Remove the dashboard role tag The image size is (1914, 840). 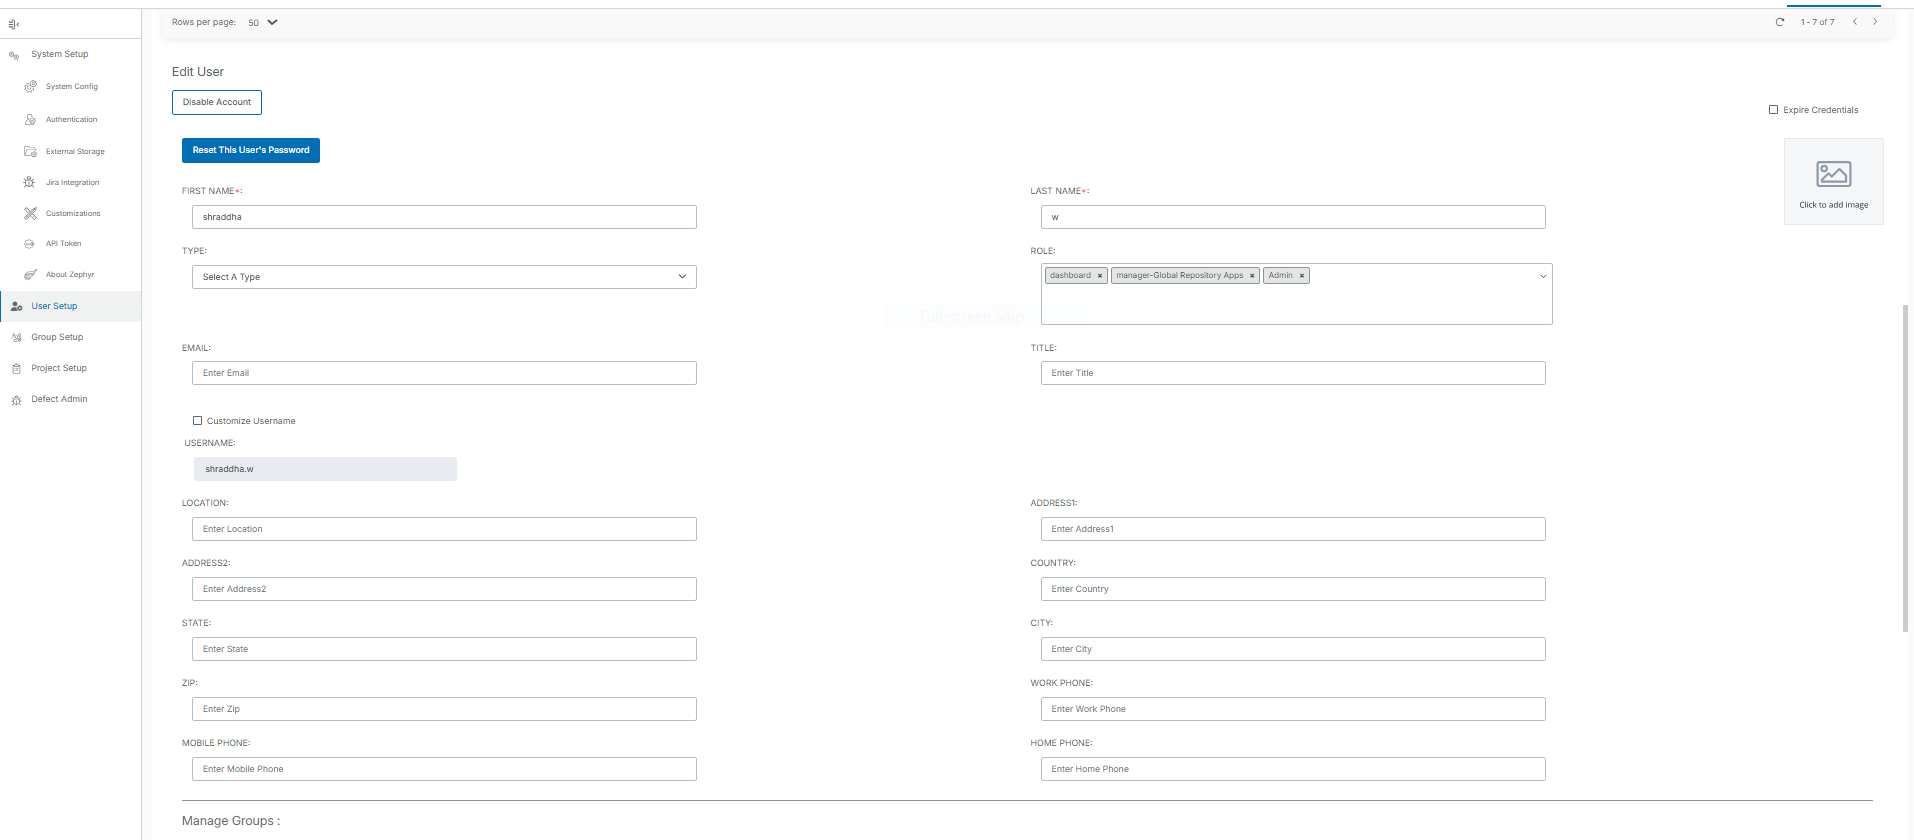(1100, 276)
